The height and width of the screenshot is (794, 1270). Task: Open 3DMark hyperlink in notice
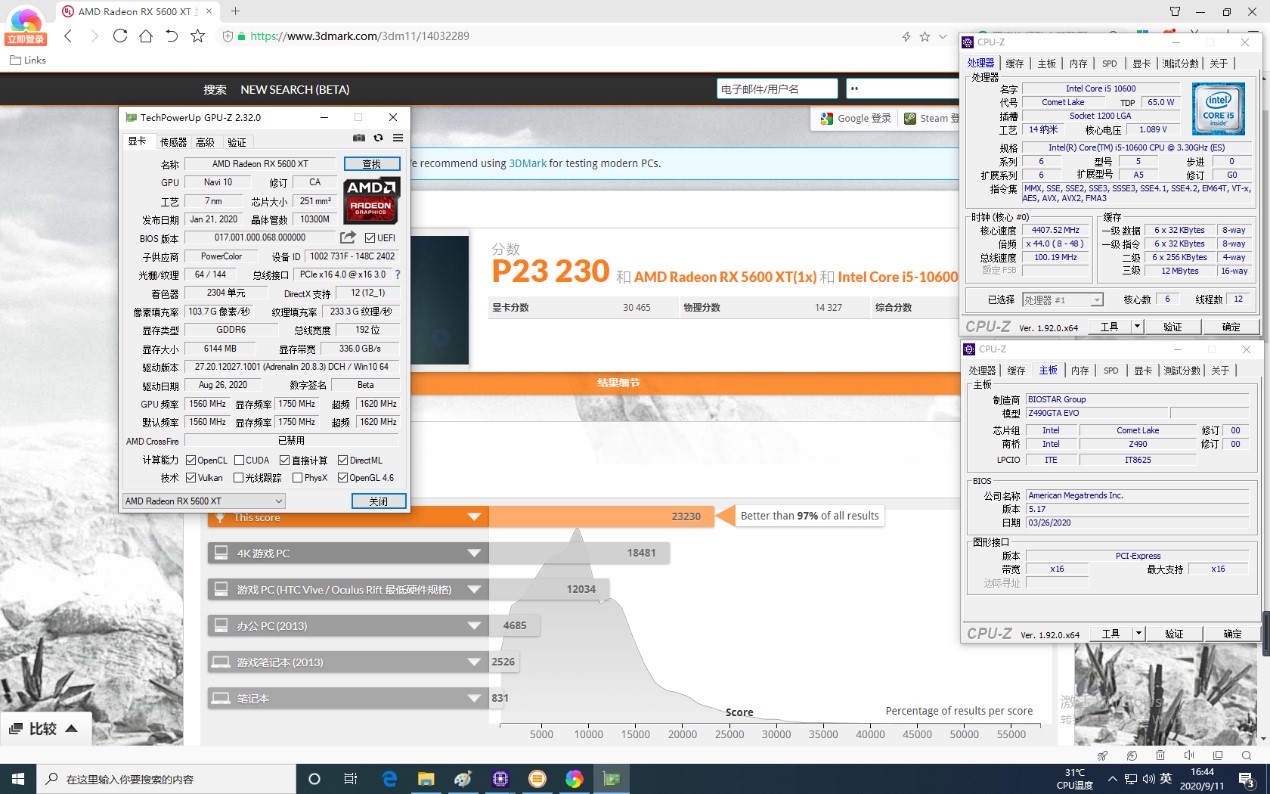point(527,163)
